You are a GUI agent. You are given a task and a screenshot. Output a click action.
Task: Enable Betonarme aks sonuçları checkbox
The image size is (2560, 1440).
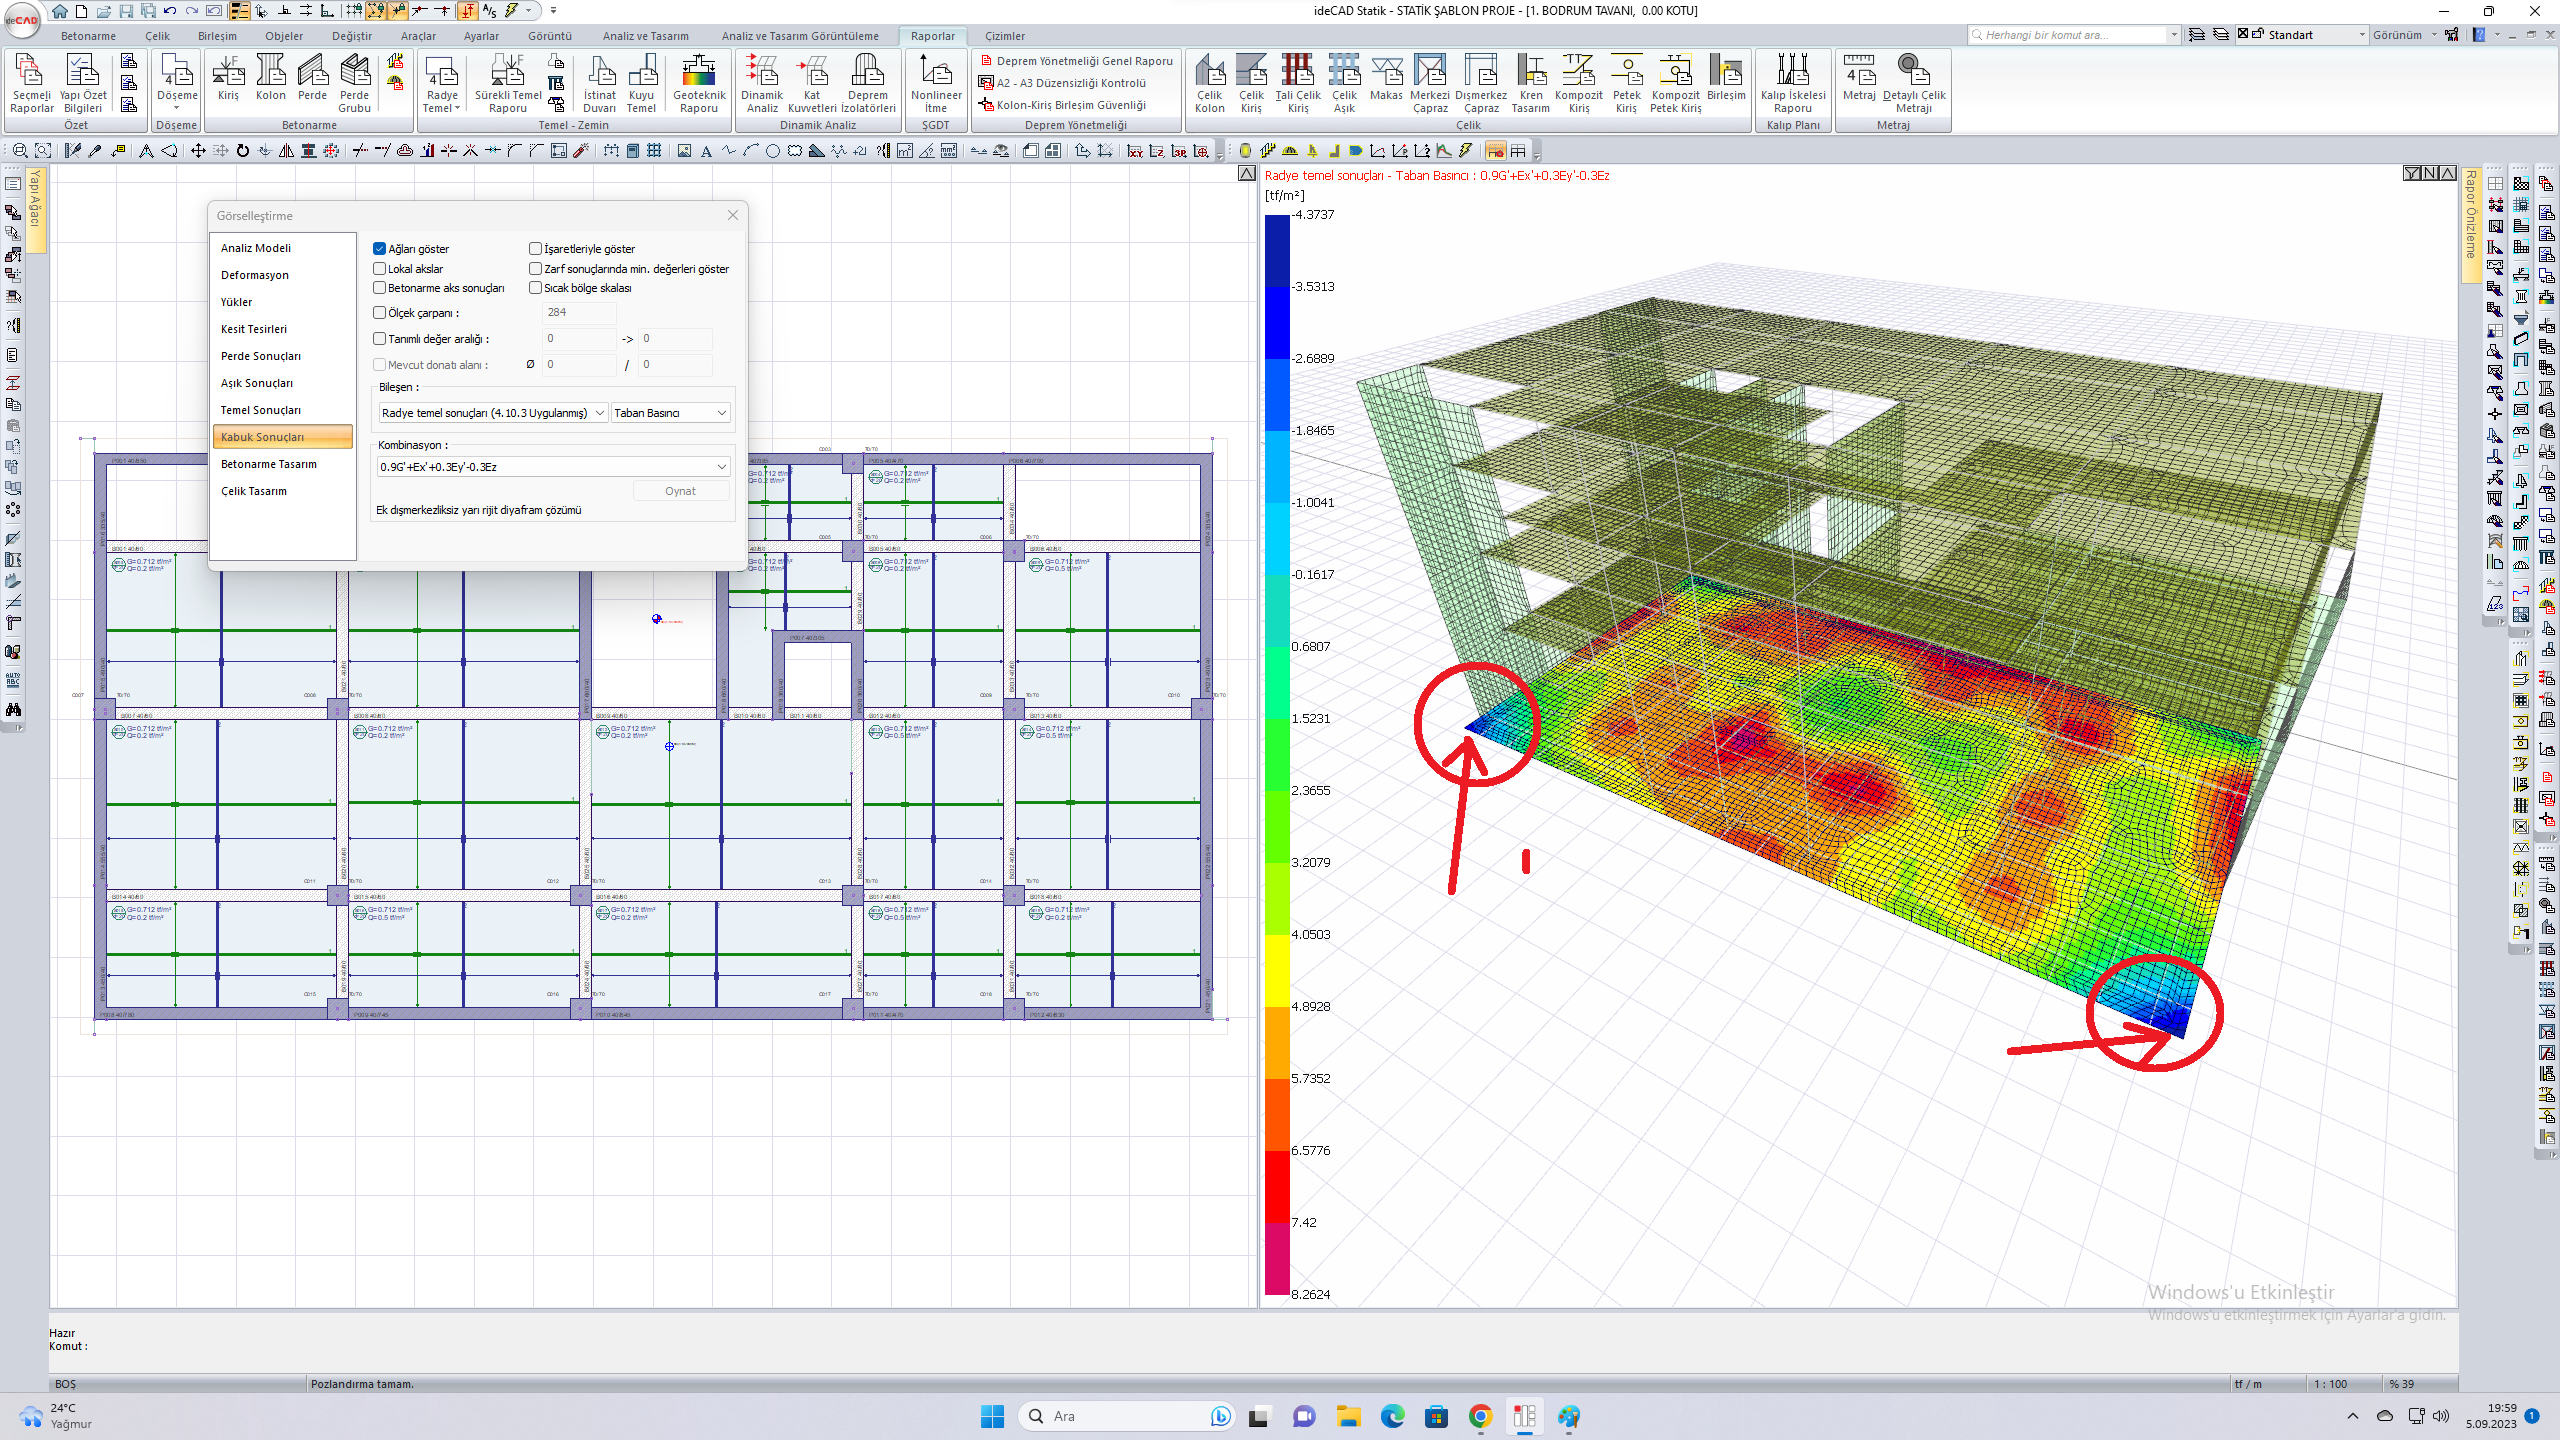click(x=380, y=288)
